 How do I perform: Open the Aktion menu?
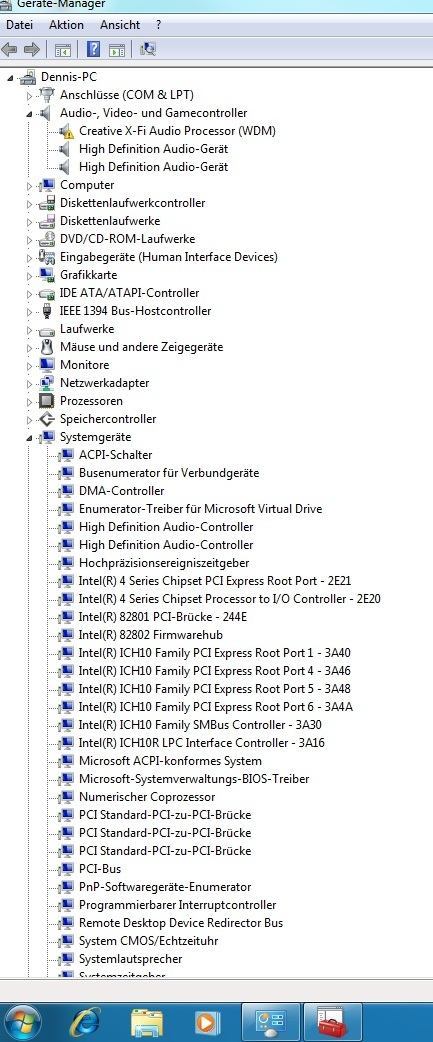[x=66, y=25]
